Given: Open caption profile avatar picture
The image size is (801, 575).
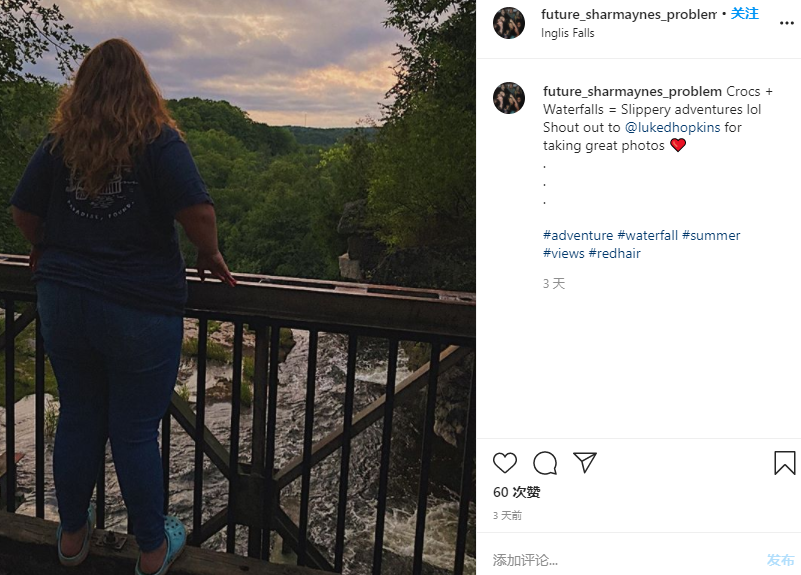Looking at the screenshot, I should tap(509, 98).
